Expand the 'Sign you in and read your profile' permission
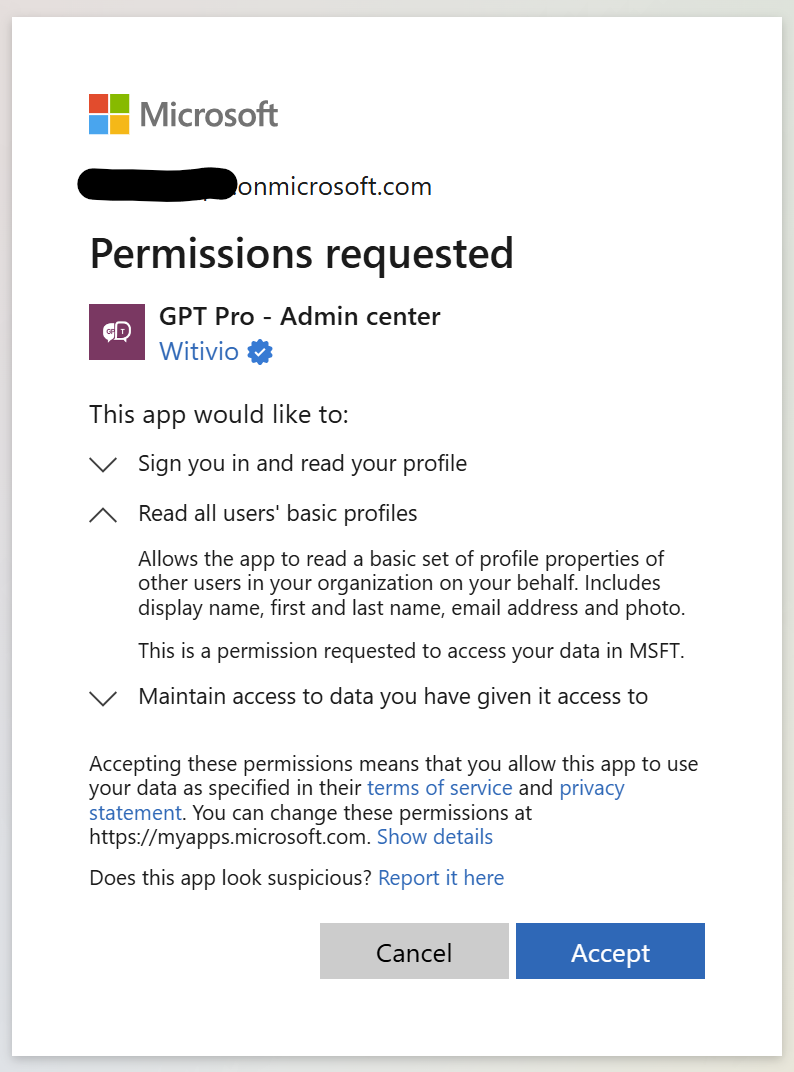The image size is (794, 1072). pyautogui.click(x=103, y=464)
